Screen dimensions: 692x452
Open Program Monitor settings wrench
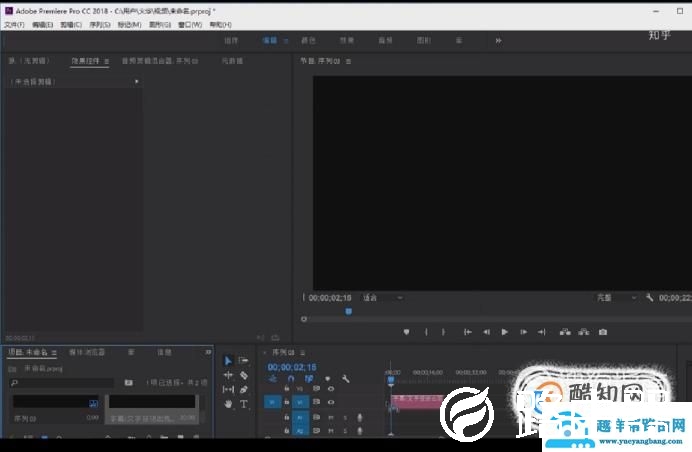649,297
